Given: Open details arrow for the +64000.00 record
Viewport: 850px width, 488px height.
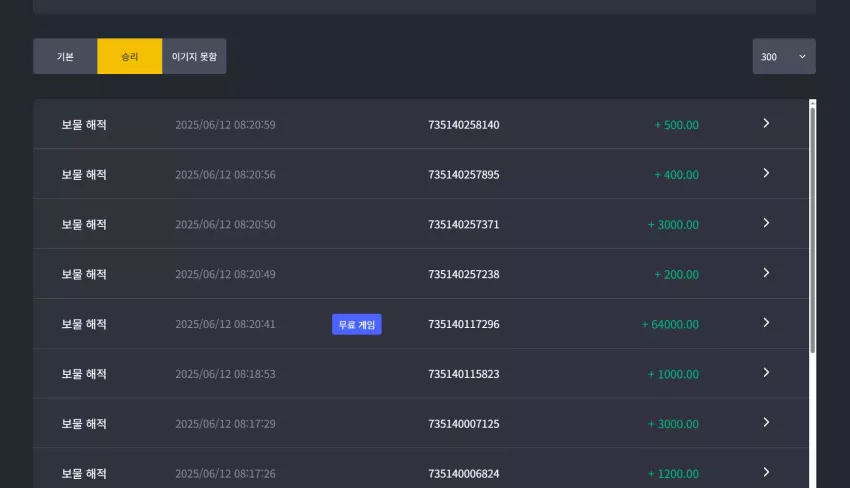Looking at the screenshot, I should tap(766, 323).
